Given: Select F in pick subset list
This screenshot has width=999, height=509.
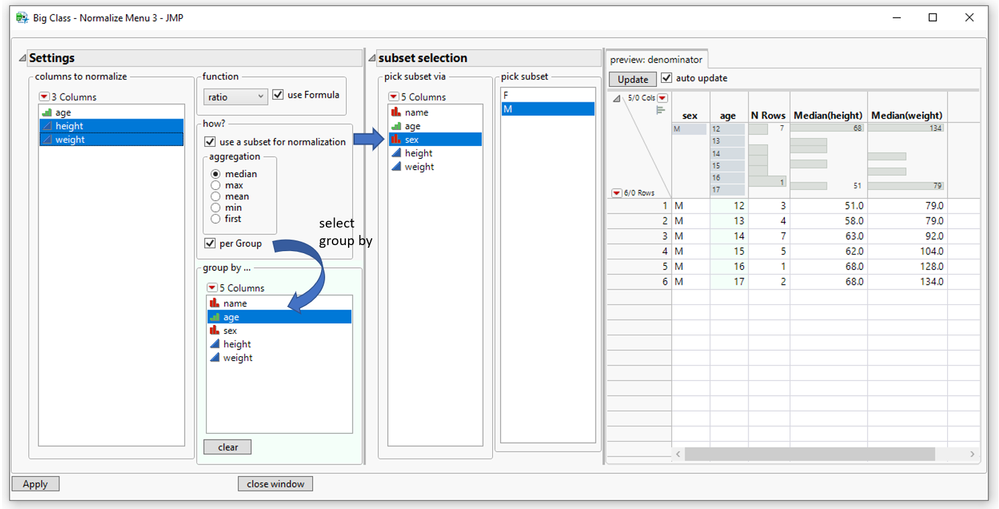Looking at the screenshot, I should 548,96.
